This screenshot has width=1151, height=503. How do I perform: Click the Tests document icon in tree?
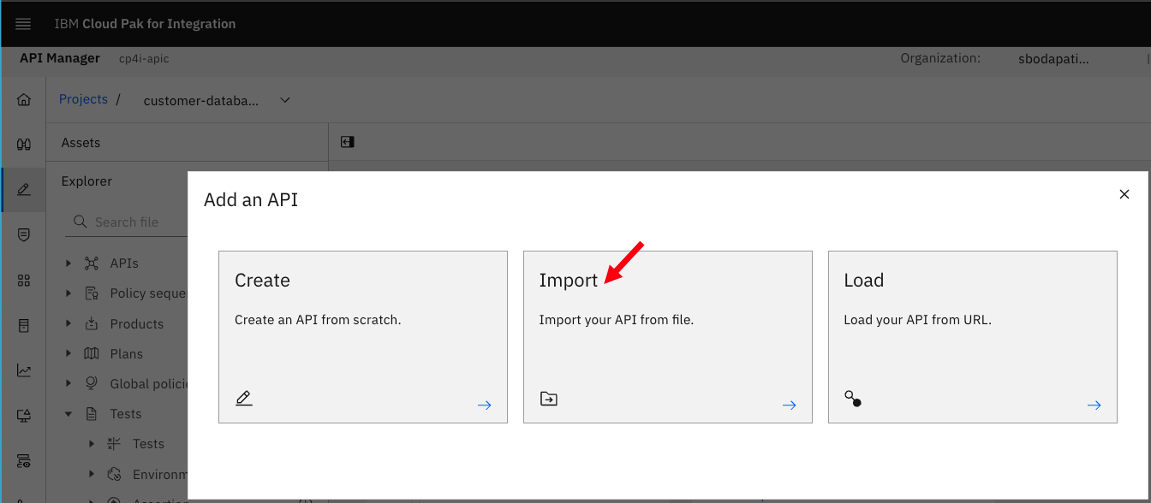coord(92,413)
